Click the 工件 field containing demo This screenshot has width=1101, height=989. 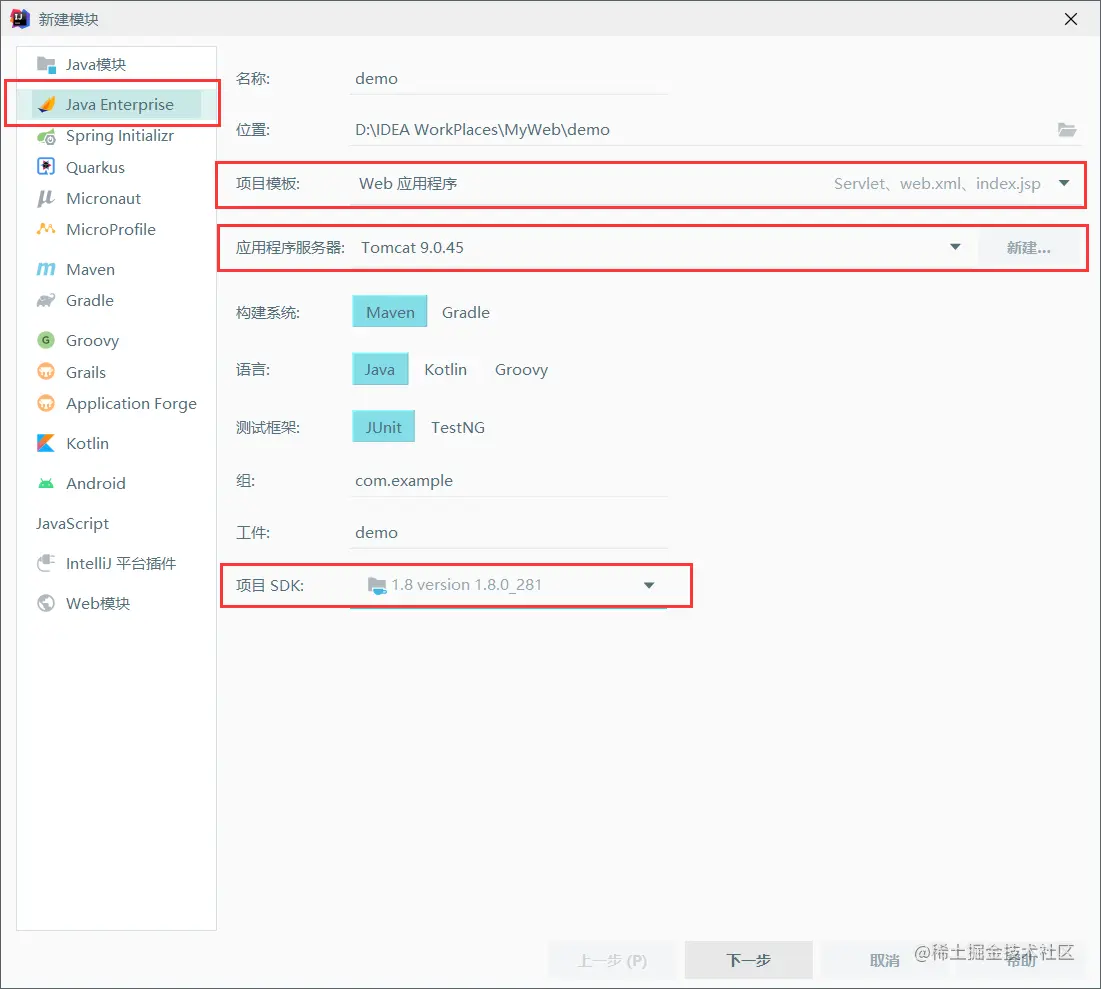(508, 532)
